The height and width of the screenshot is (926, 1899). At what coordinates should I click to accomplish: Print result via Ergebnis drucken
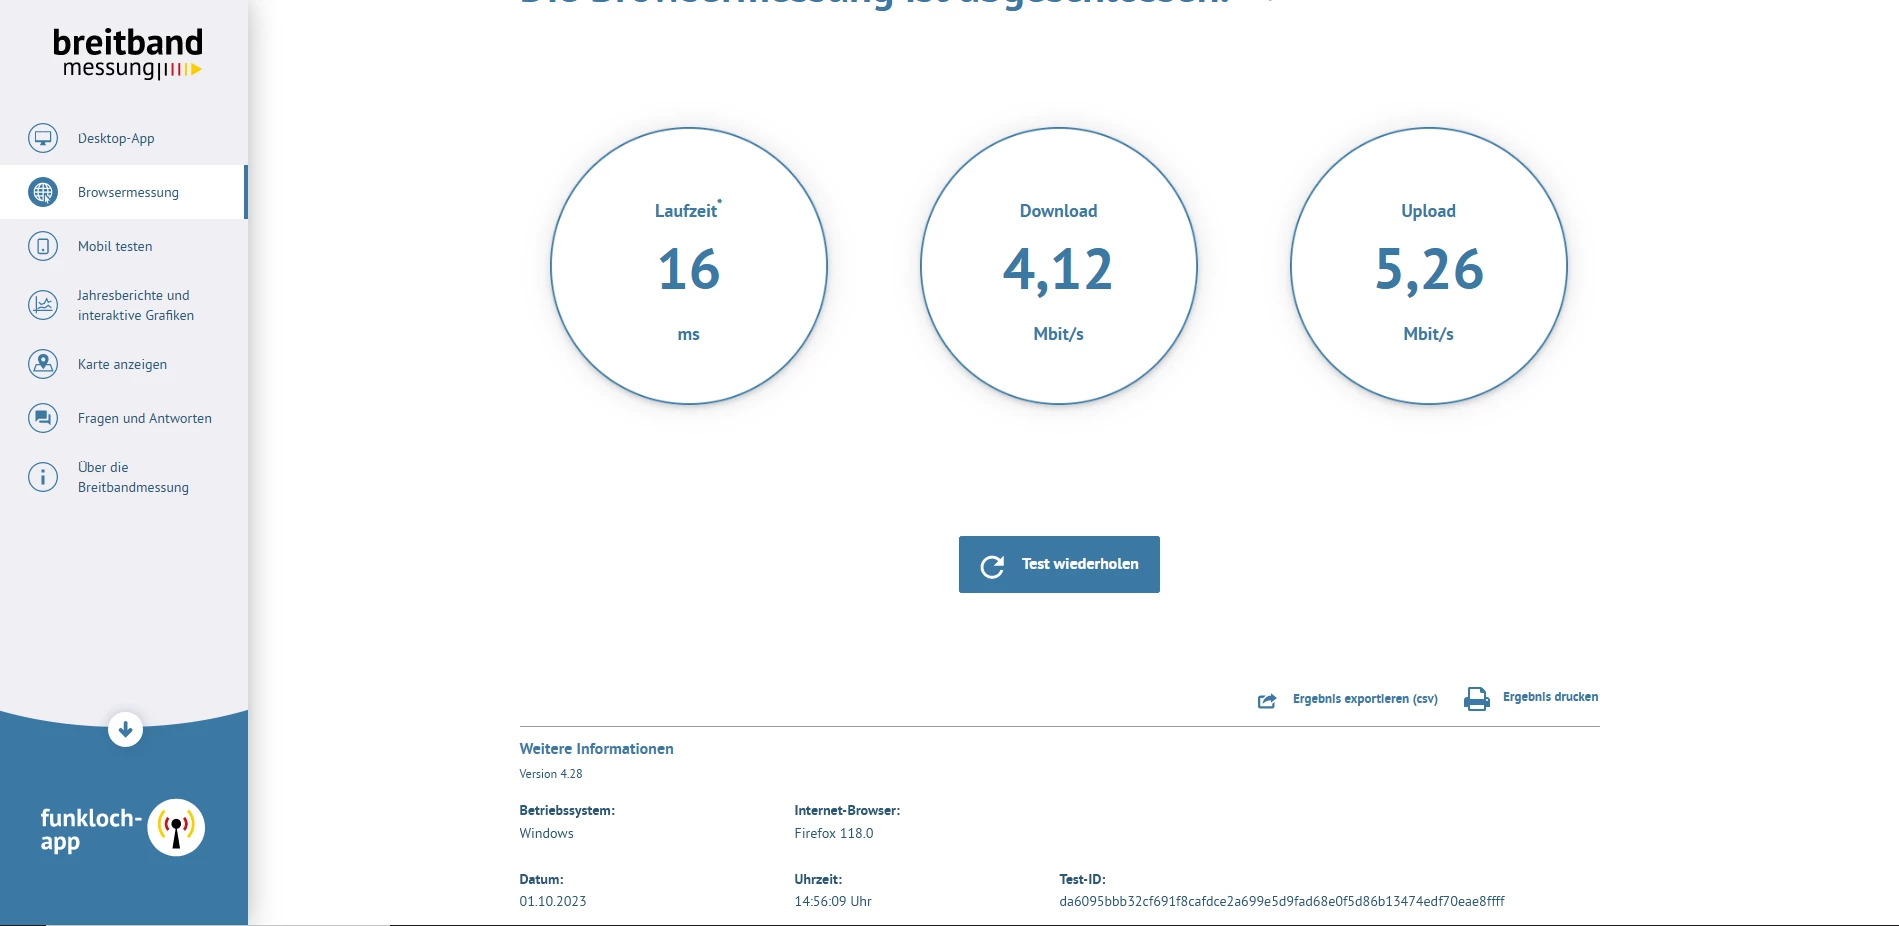tap(1550, 697)
